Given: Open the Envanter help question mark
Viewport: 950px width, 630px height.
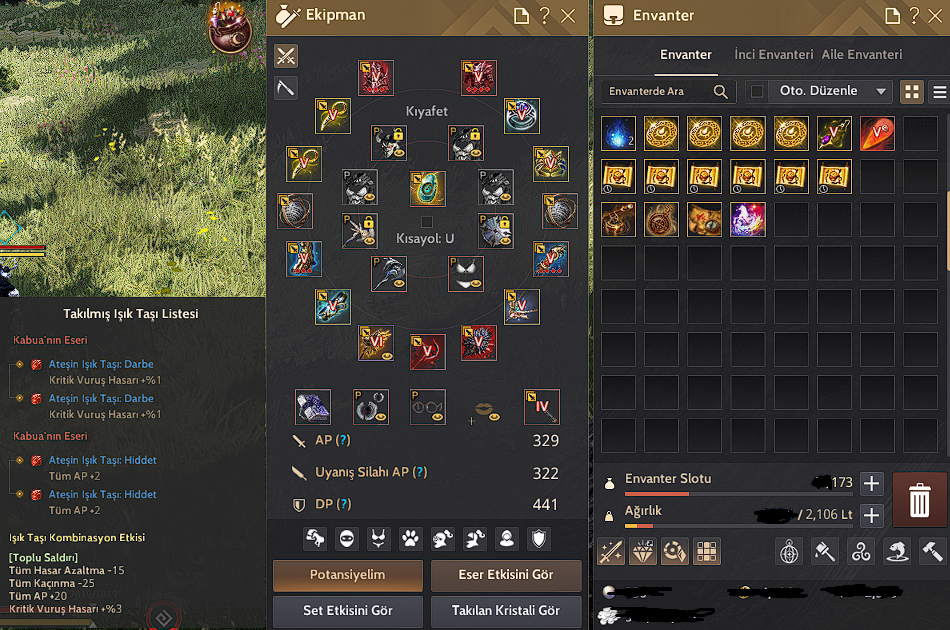Looking at the screenshot, I should click(x=914, y=16).
